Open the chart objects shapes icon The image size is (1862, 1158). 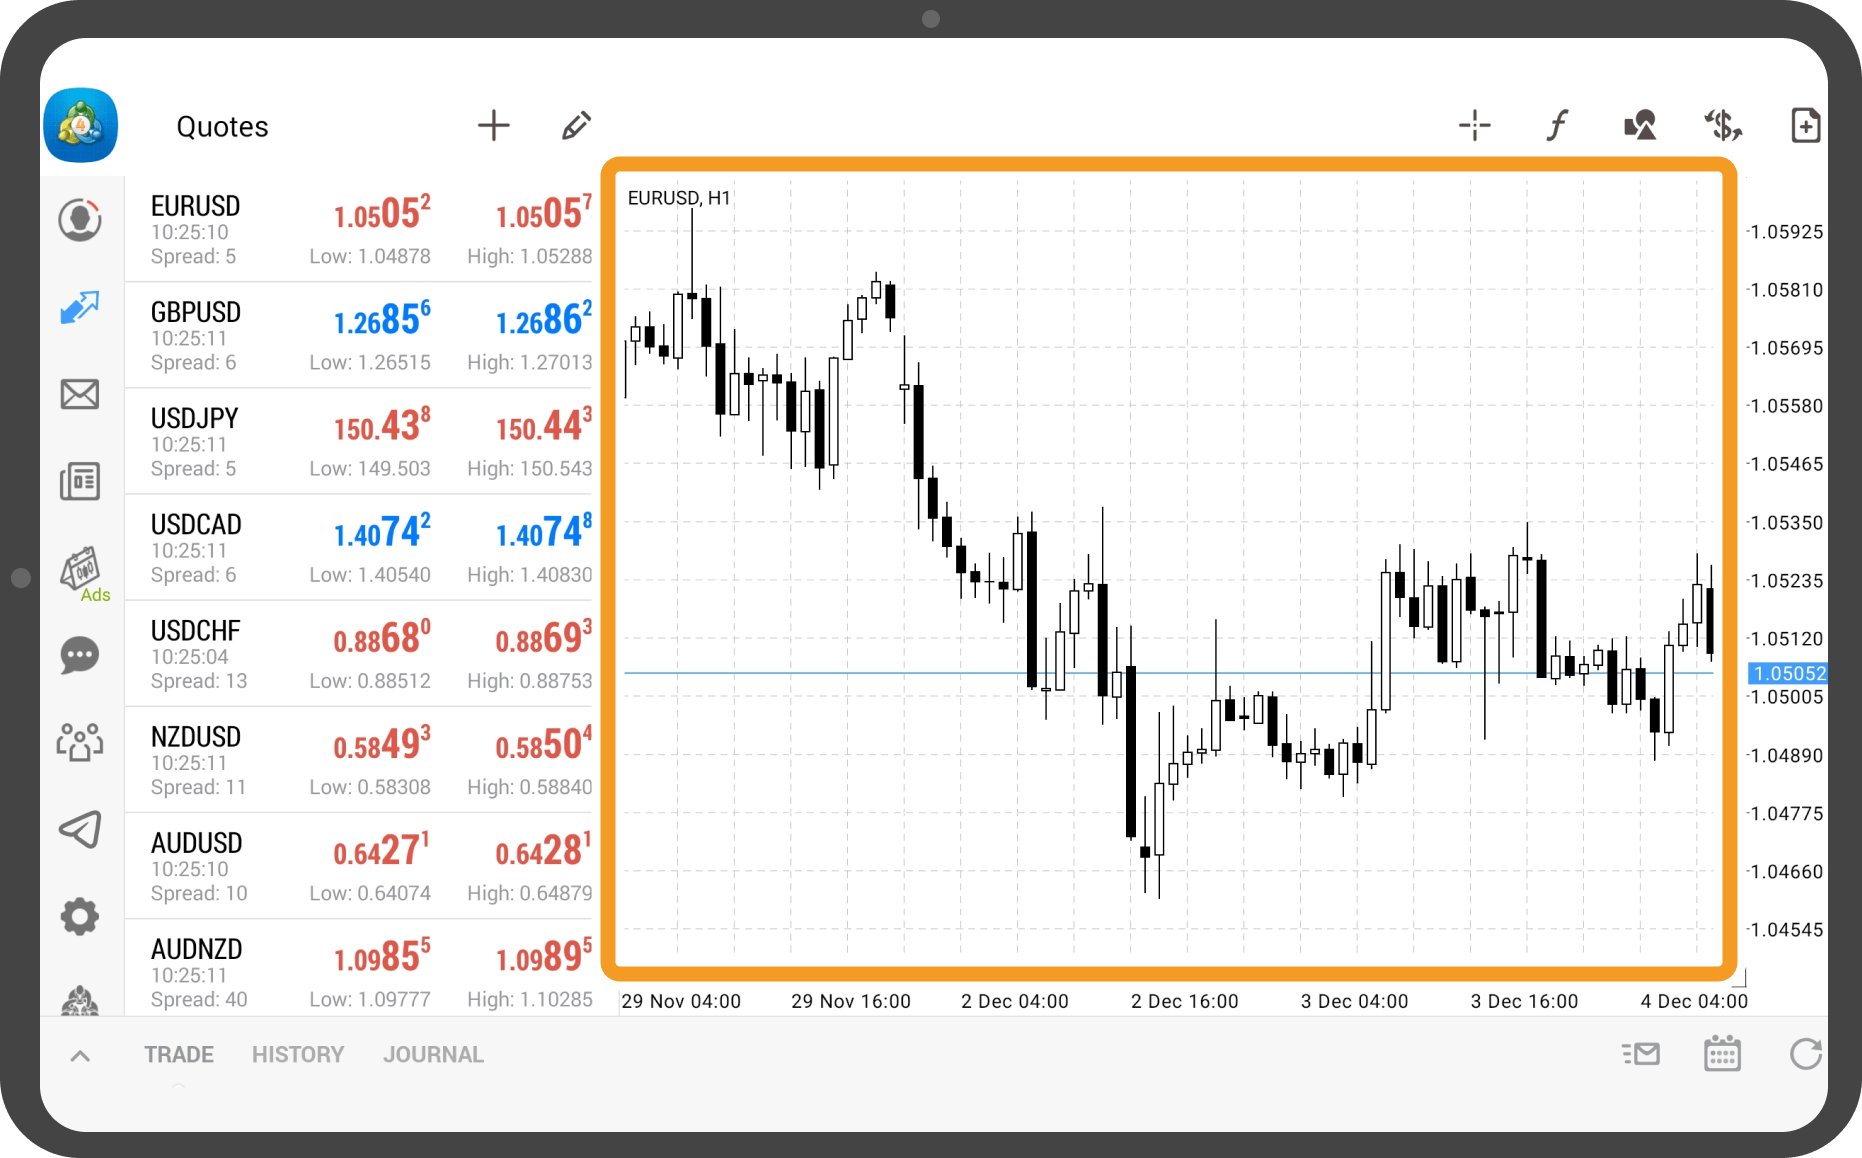[x=1640, y=126]
